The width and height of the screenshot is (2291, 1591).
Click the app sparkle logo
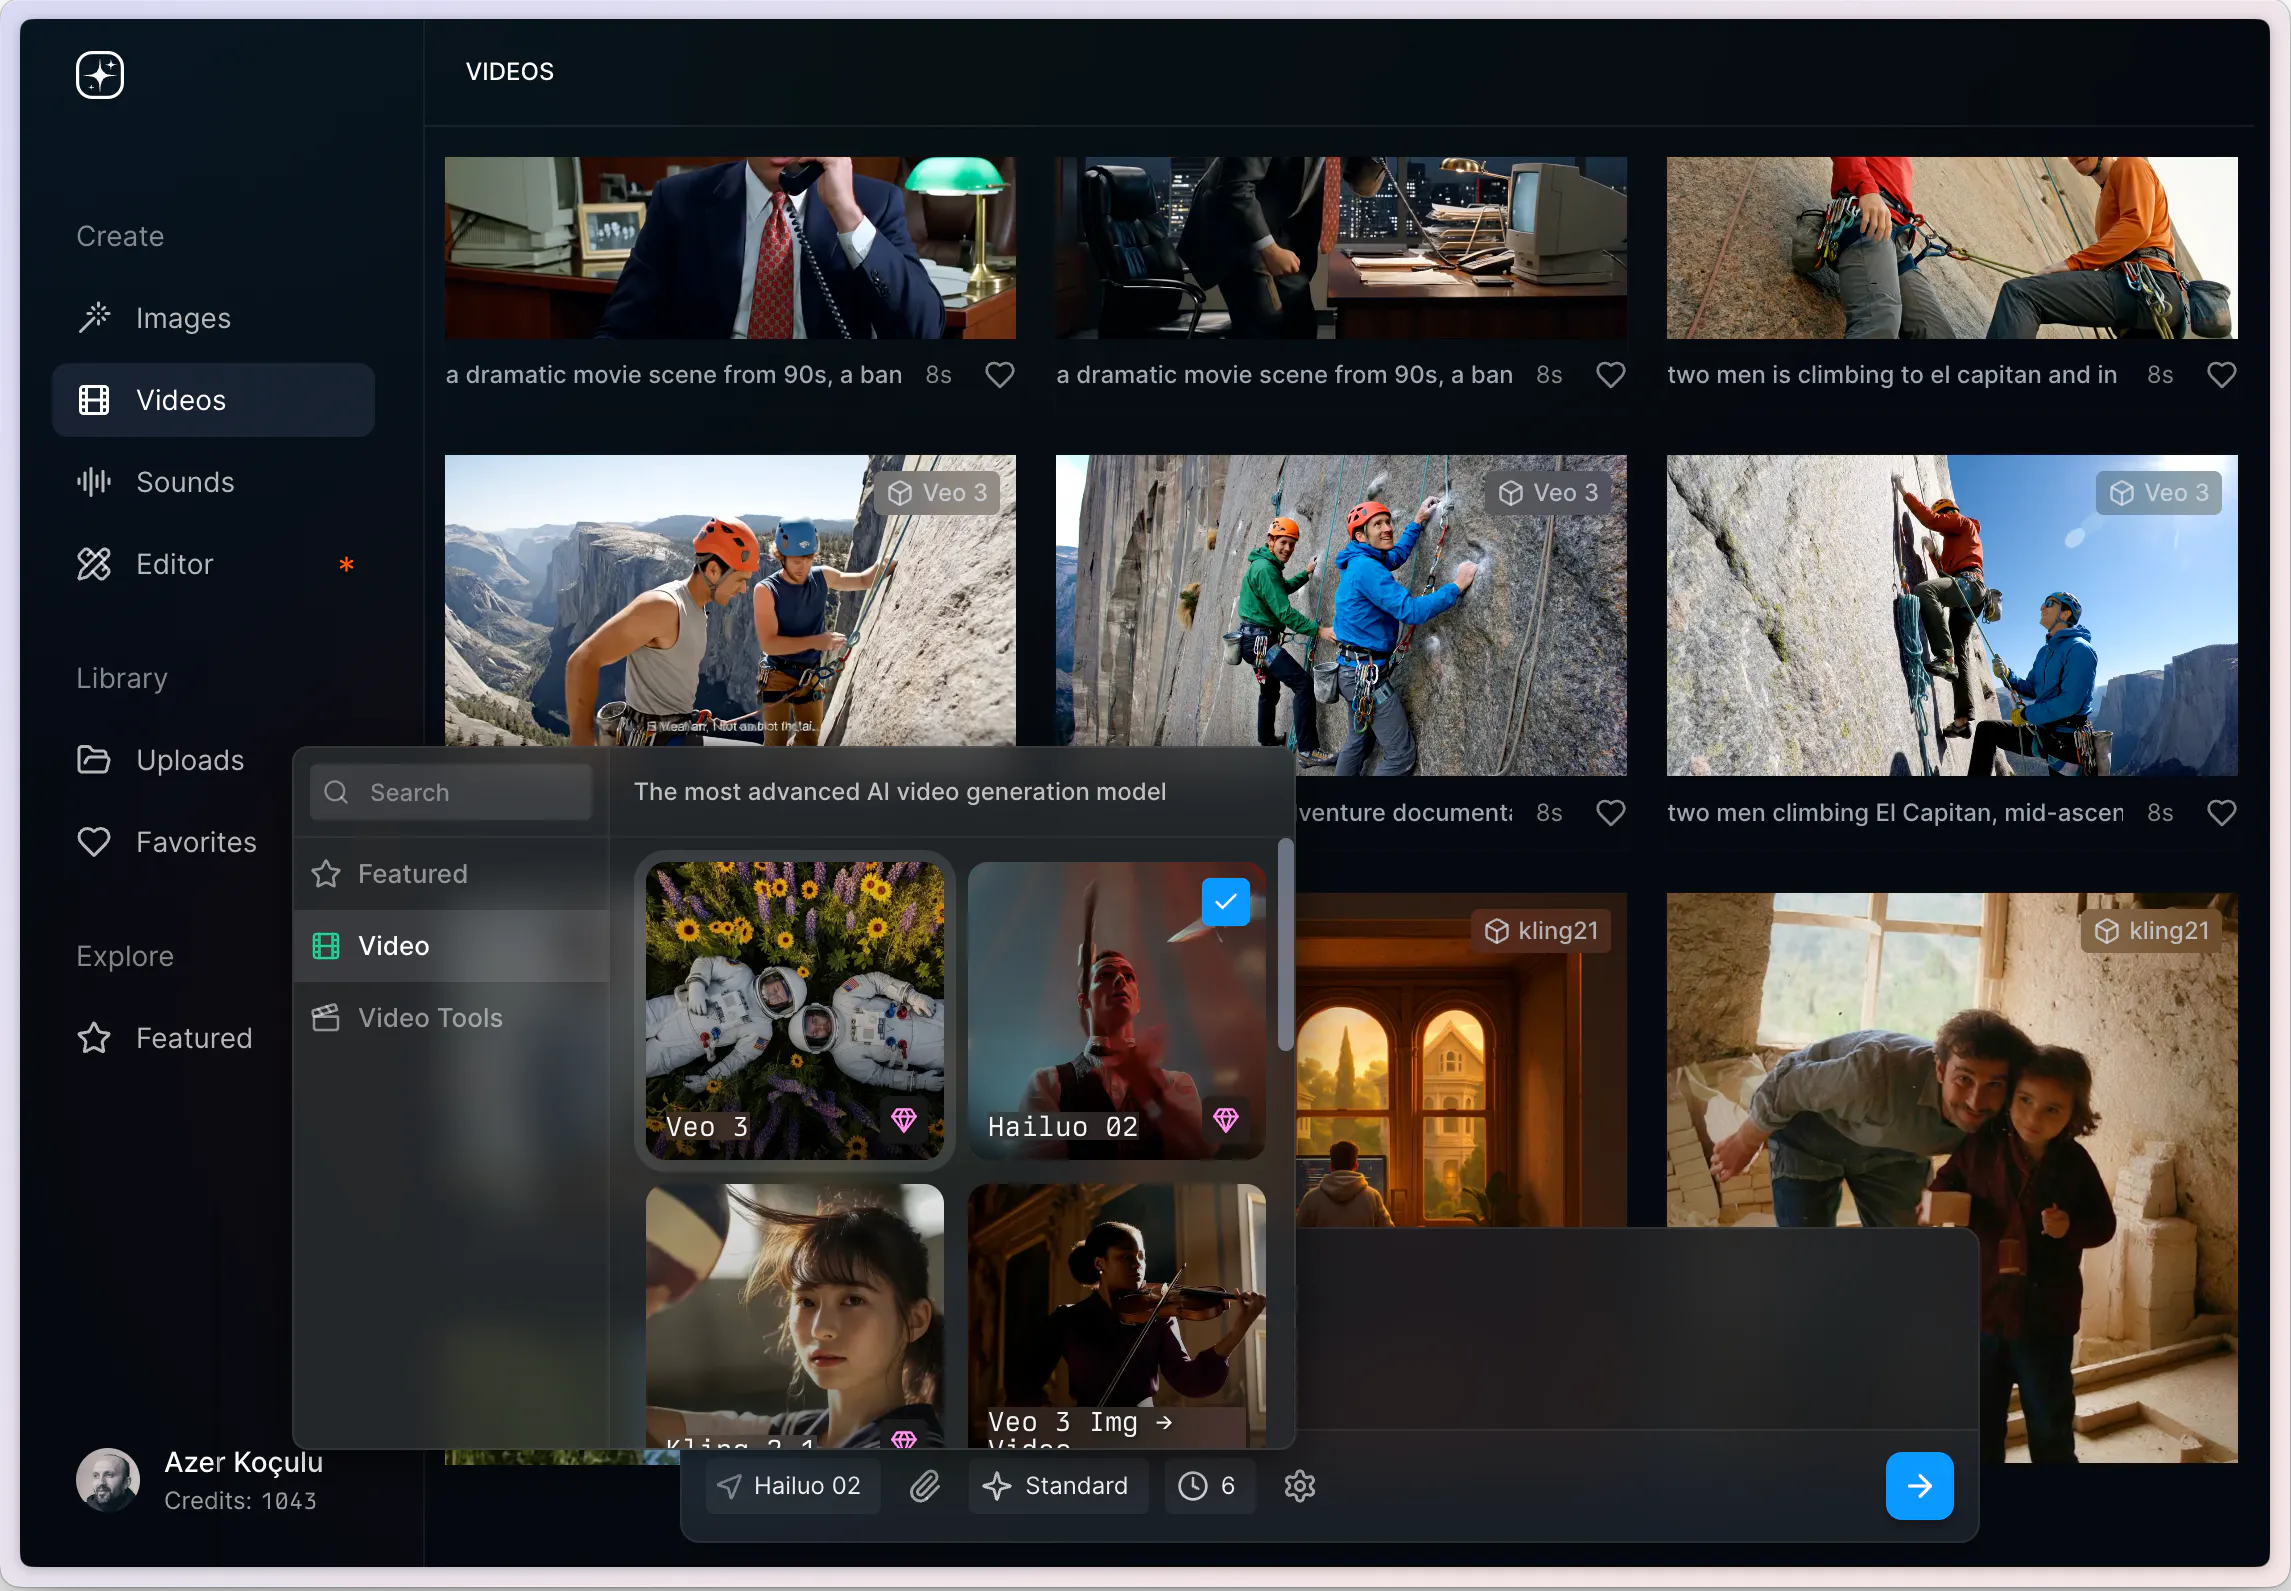coord(100,75)
